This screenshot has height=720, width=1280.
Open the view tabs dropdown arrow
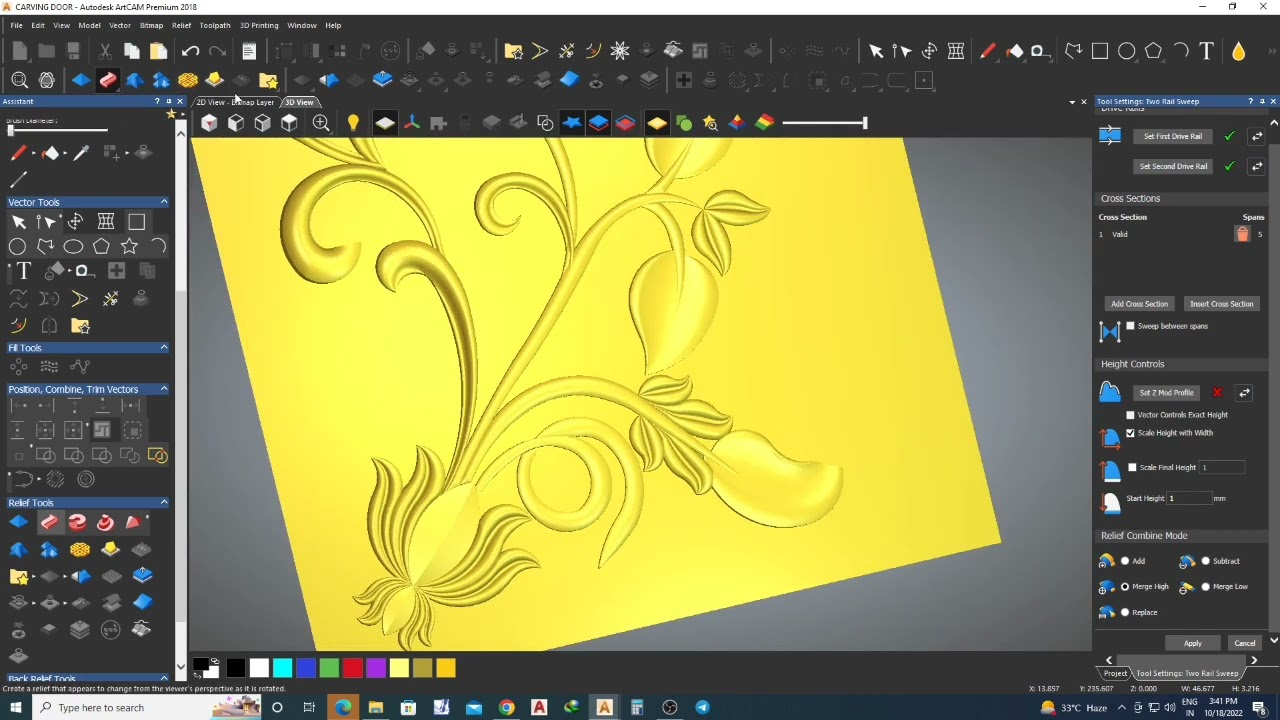(x=1072, y=102)
